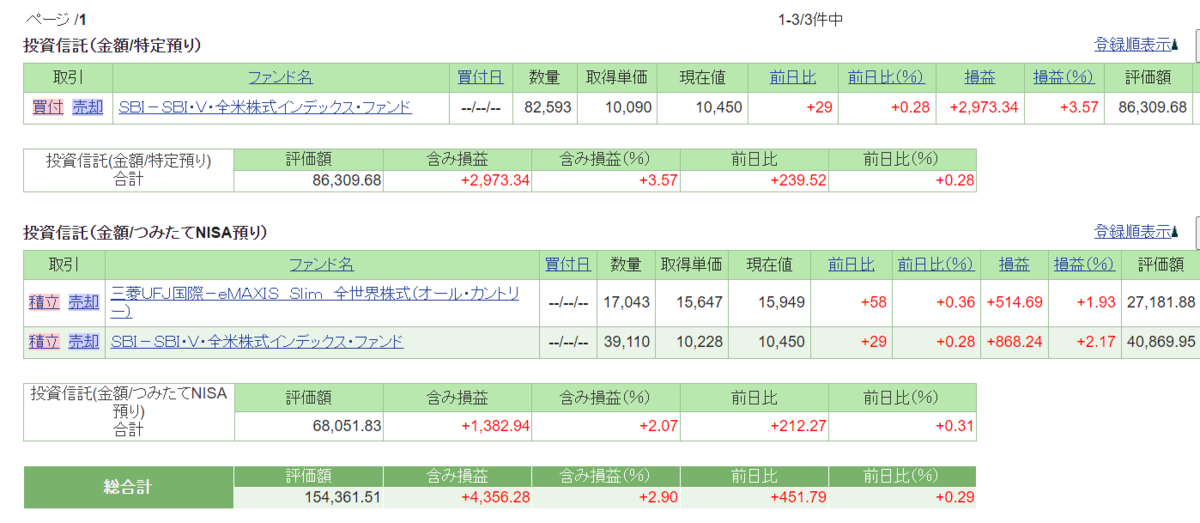Sort つみたてNISA table by 損益(%) header
The width and height of the screenshot is (1200, 523).
[1084, 264]
